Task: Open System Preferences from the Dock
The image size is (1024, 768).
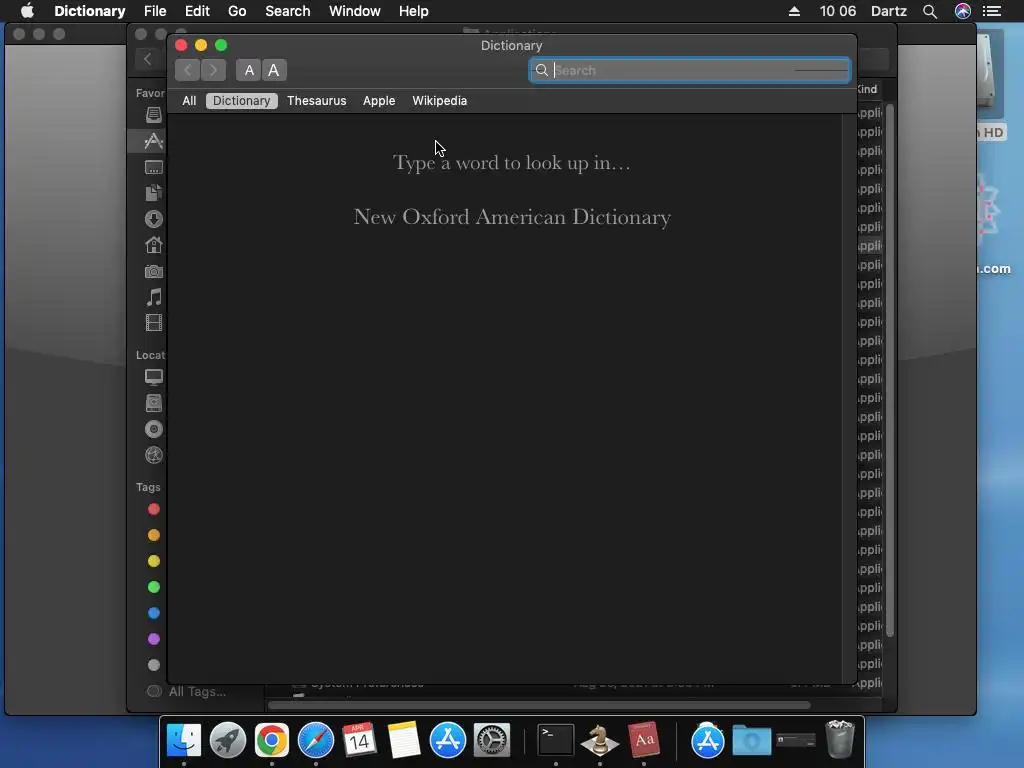Action: [x=491, y=741]
